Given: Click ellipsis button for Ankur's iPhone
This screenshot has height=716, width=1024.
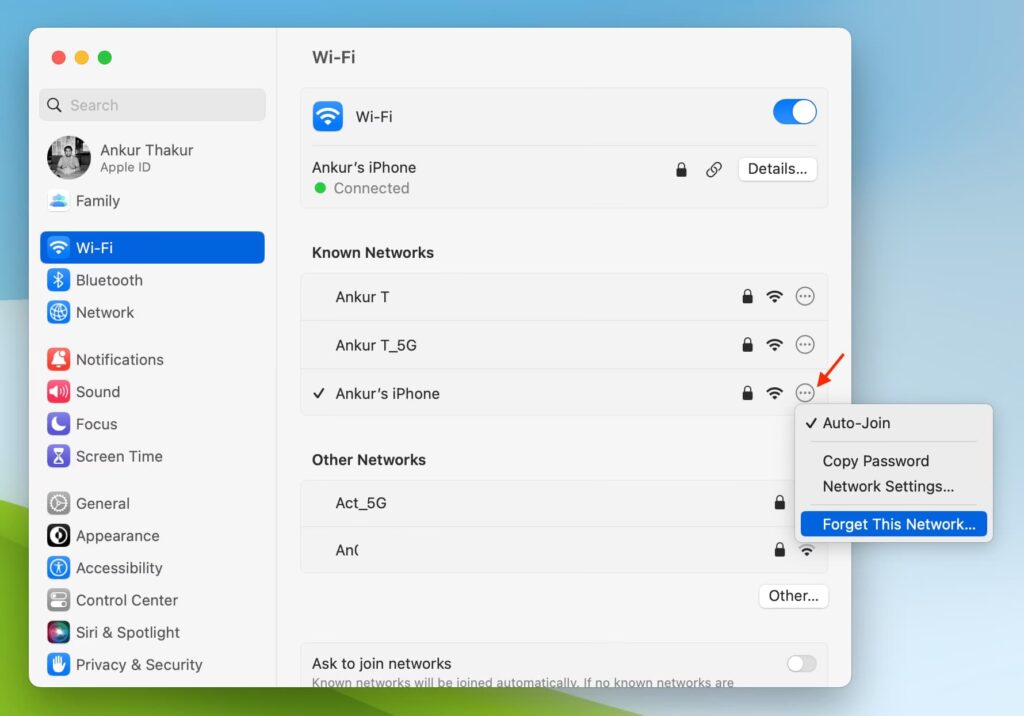Looking at the screenshot, I should (805, 393).
